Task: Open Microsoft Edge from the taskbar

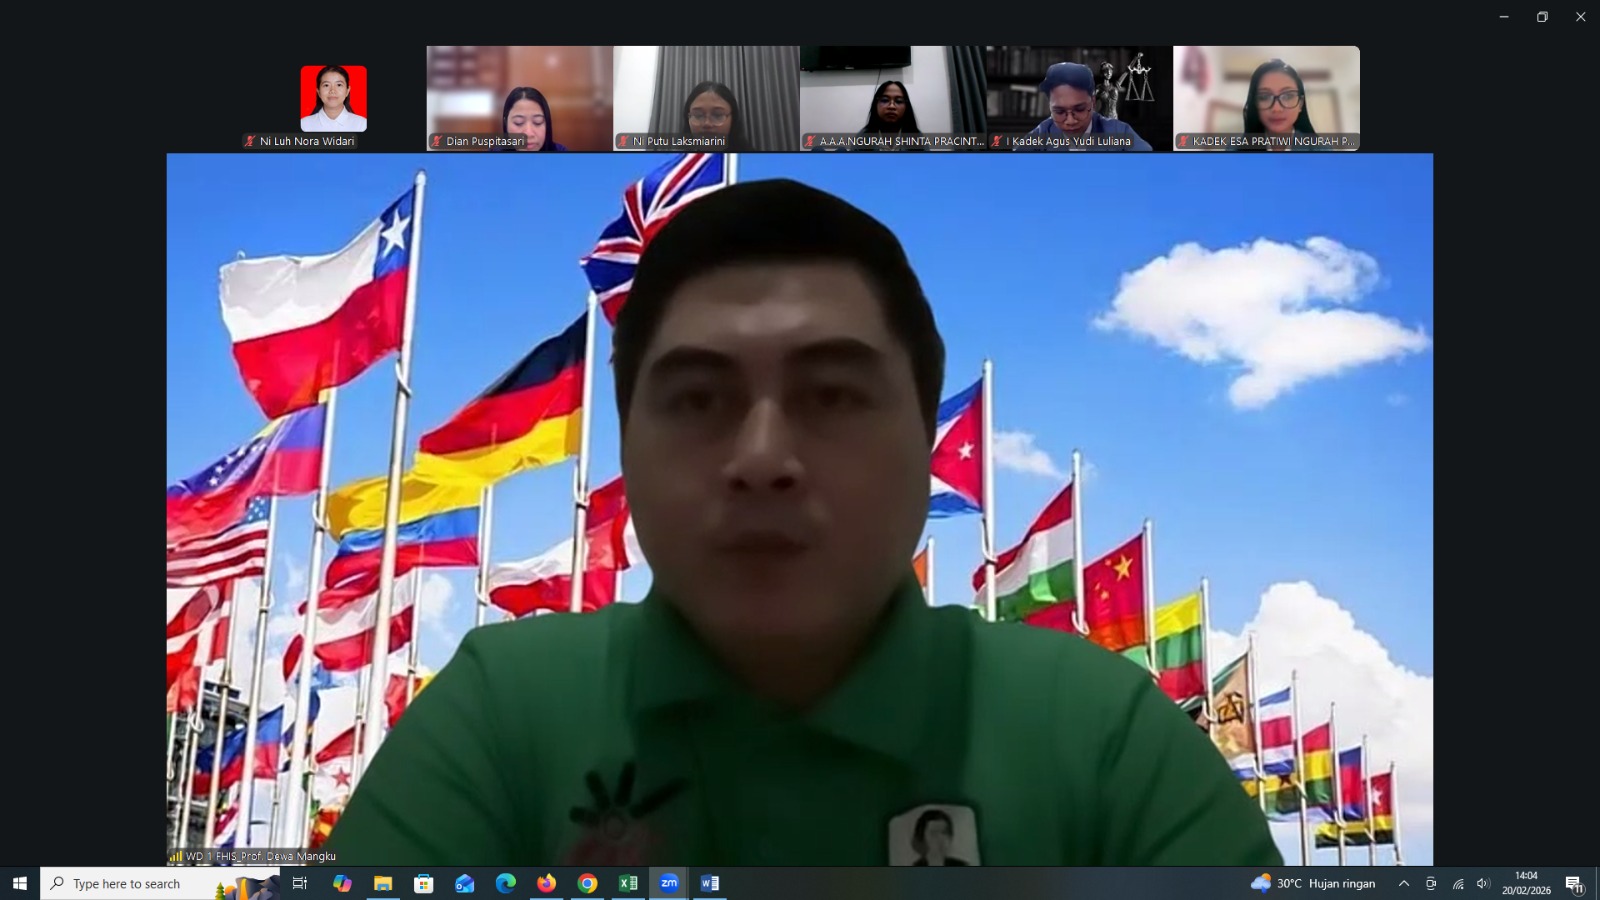Action: 505,883
